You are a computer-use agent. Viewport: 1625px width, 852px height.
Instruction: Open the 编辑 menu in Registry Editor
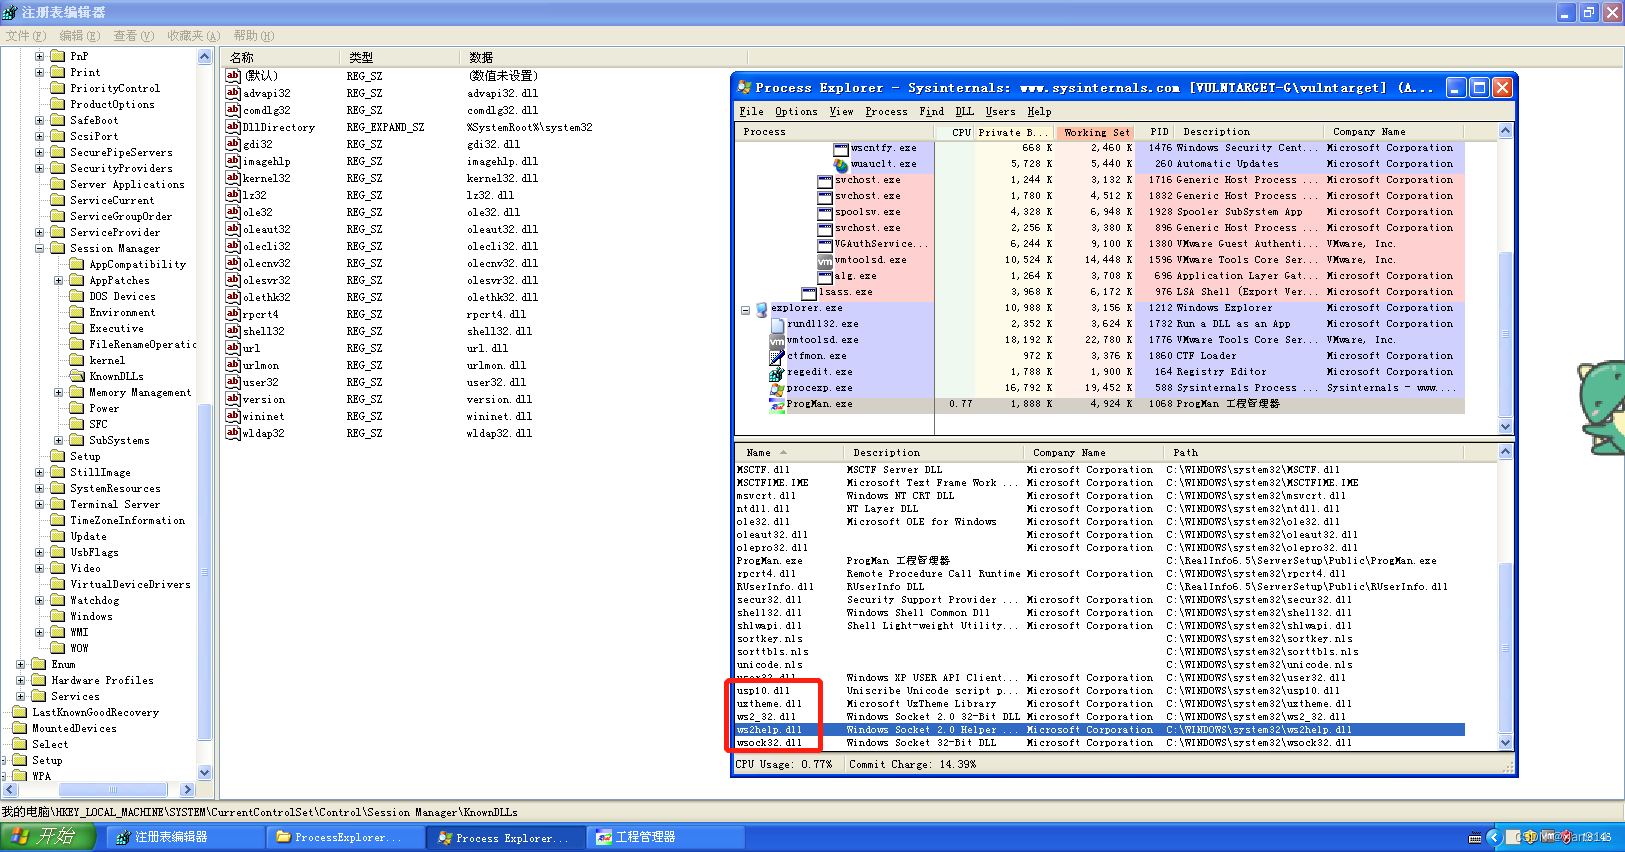point(79,36)
